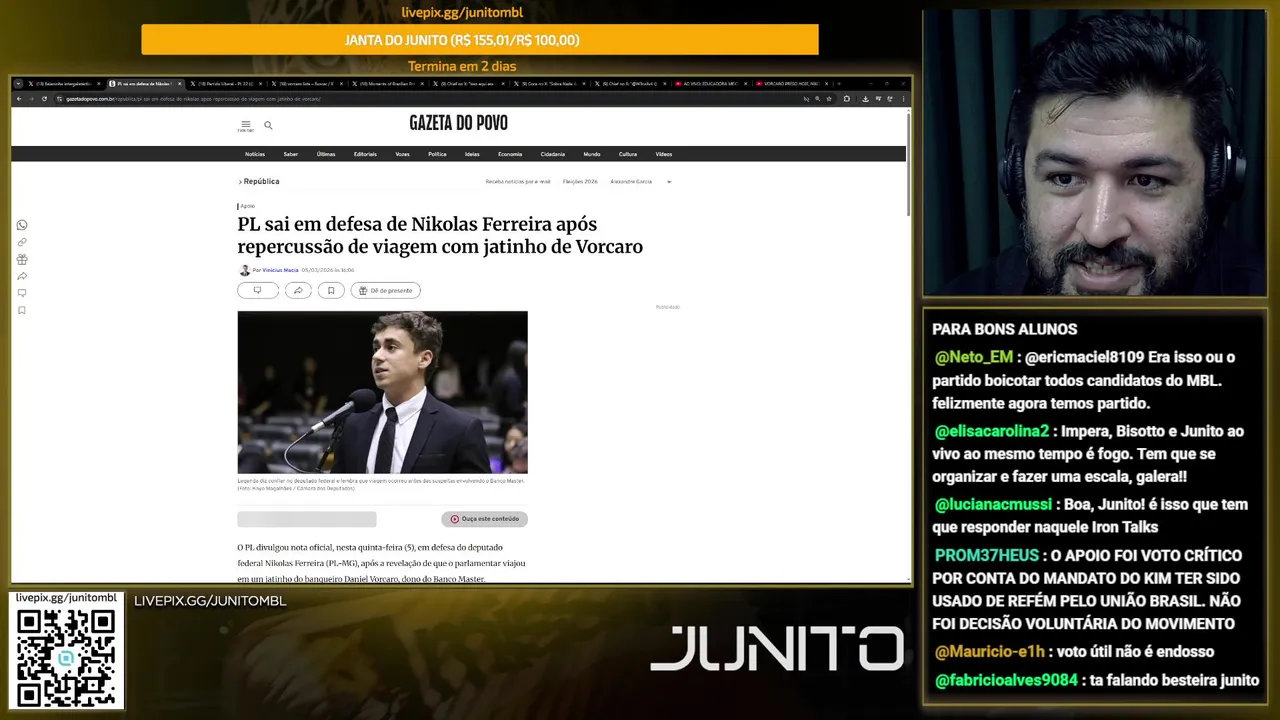
Task: Click the streamer webcam feed
Action: coord(1094,153)
